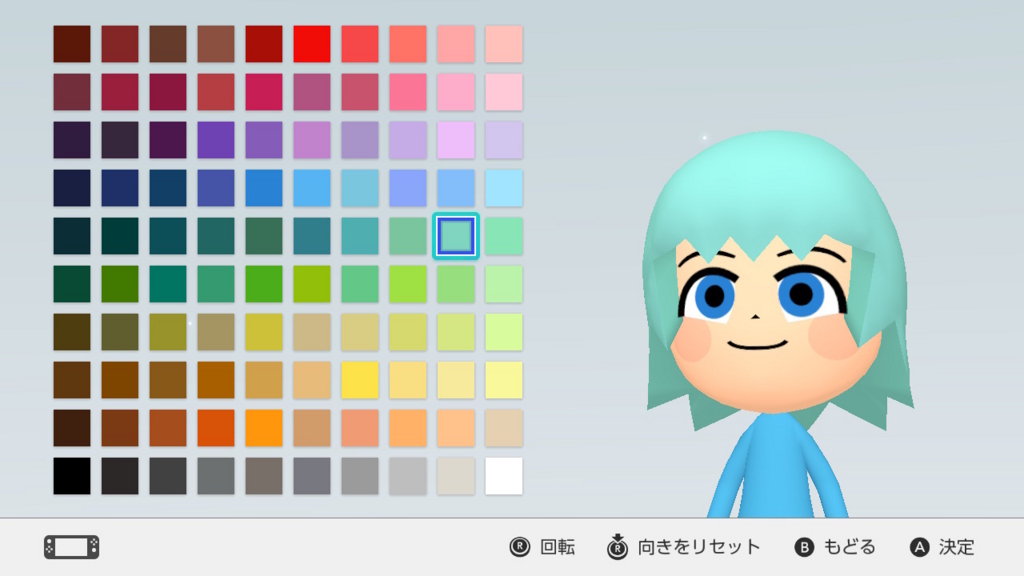Select the deep forest green swatch starting the green row
The height and width of the screenshot is (576, 1024).
click(x=72, y=284)
